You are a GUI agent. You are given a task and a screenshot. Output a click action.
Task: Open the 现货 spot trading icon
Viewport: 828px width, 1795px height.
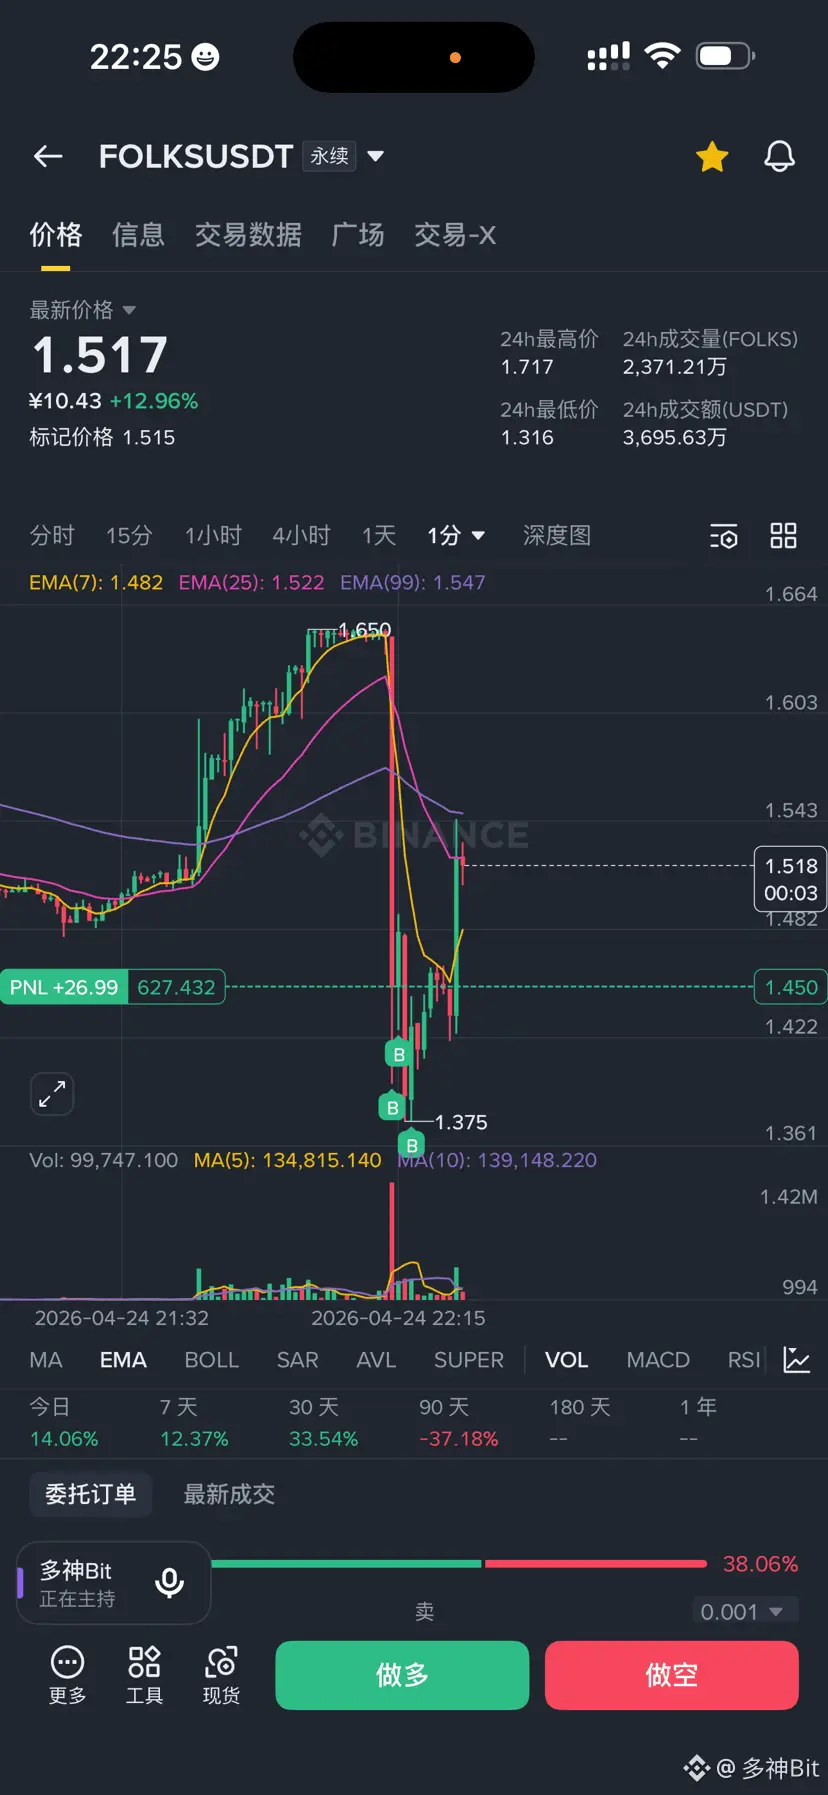click(x=221, y=1675)
